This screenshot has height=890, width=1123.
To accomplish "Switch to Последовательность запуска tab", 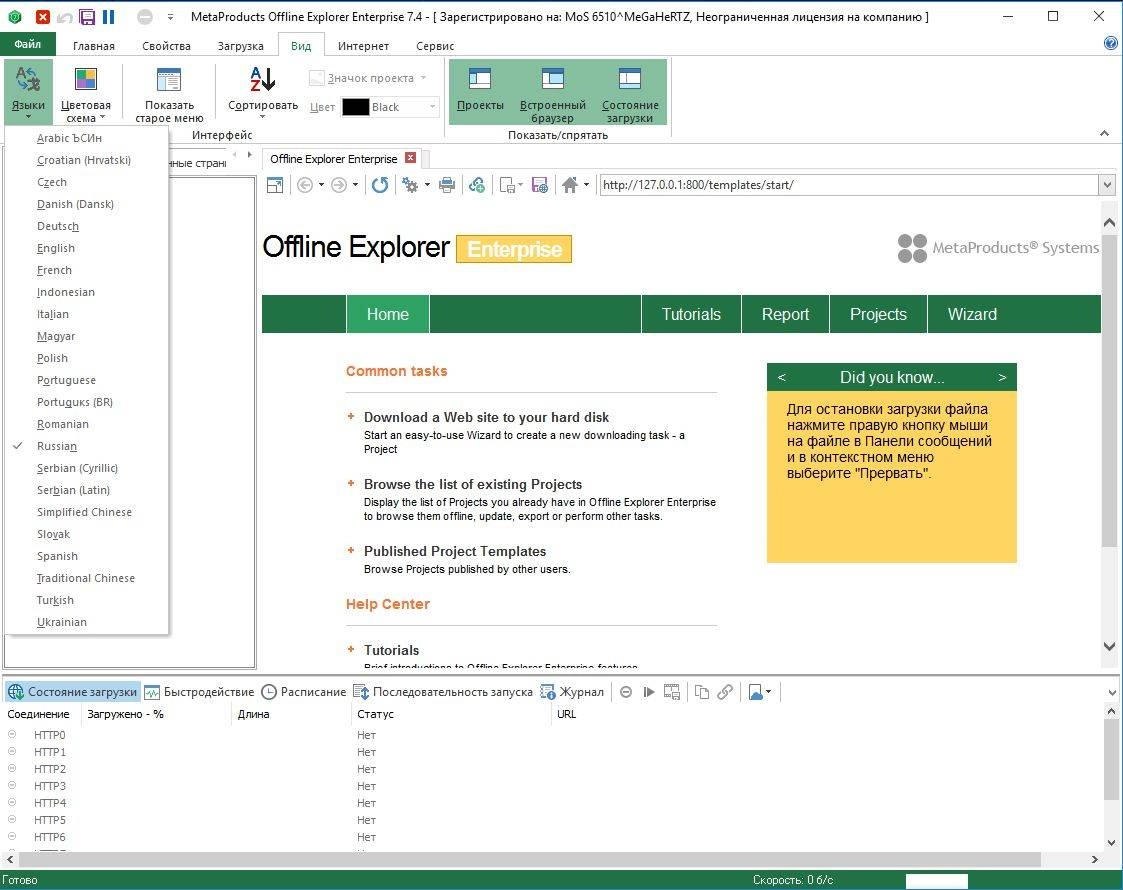I will (x=443, y=692).
